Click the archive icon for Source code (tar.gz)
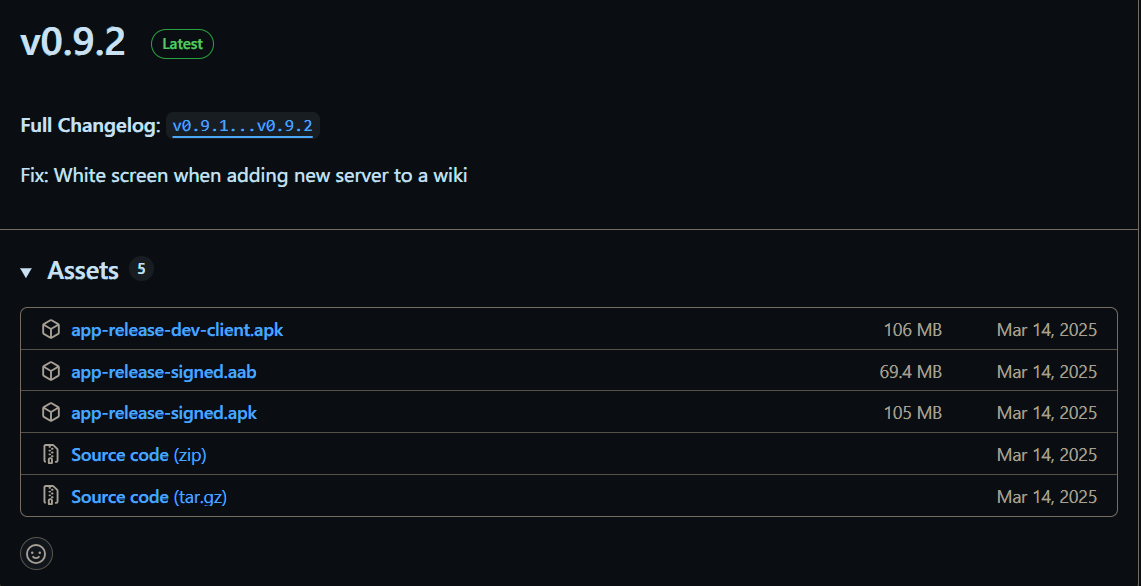 pos(51,496)
